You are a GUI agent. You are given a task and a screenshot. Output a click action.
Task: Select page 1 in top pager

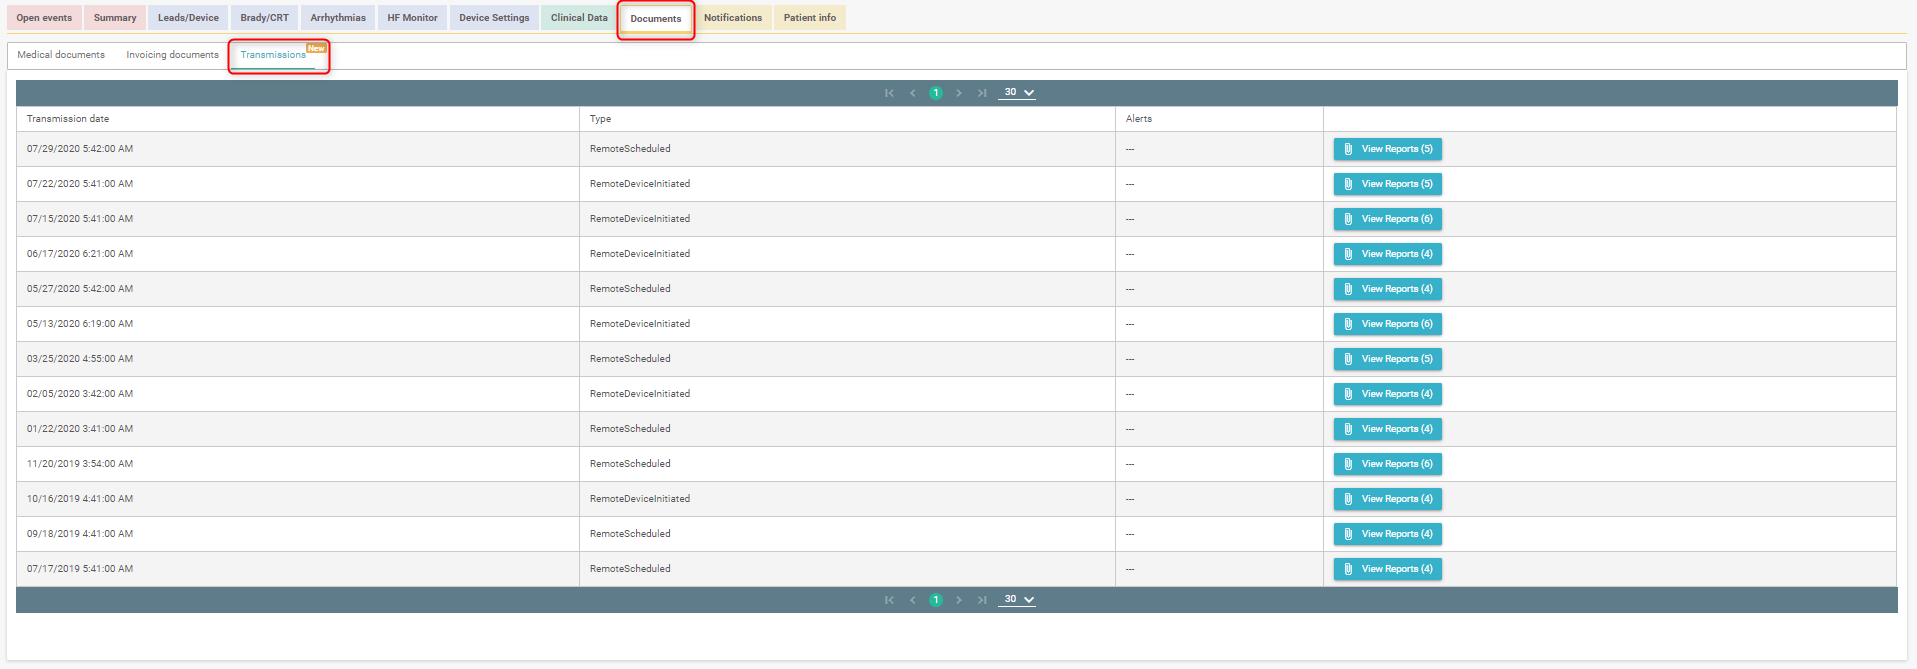pyautogui.click(x=936, y=93)
